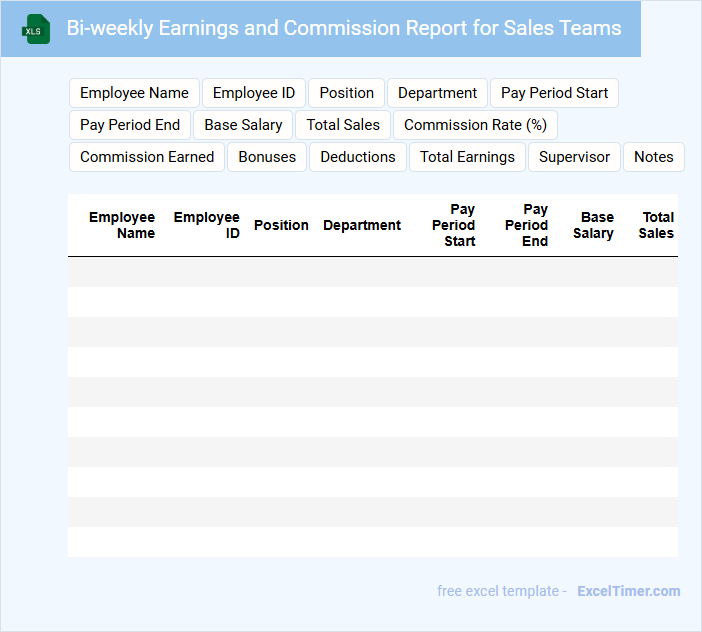The height and width of the screenshot is (632, 702).
Task: Choose the Total Earnings tag
Action: [x=467, y=157]
